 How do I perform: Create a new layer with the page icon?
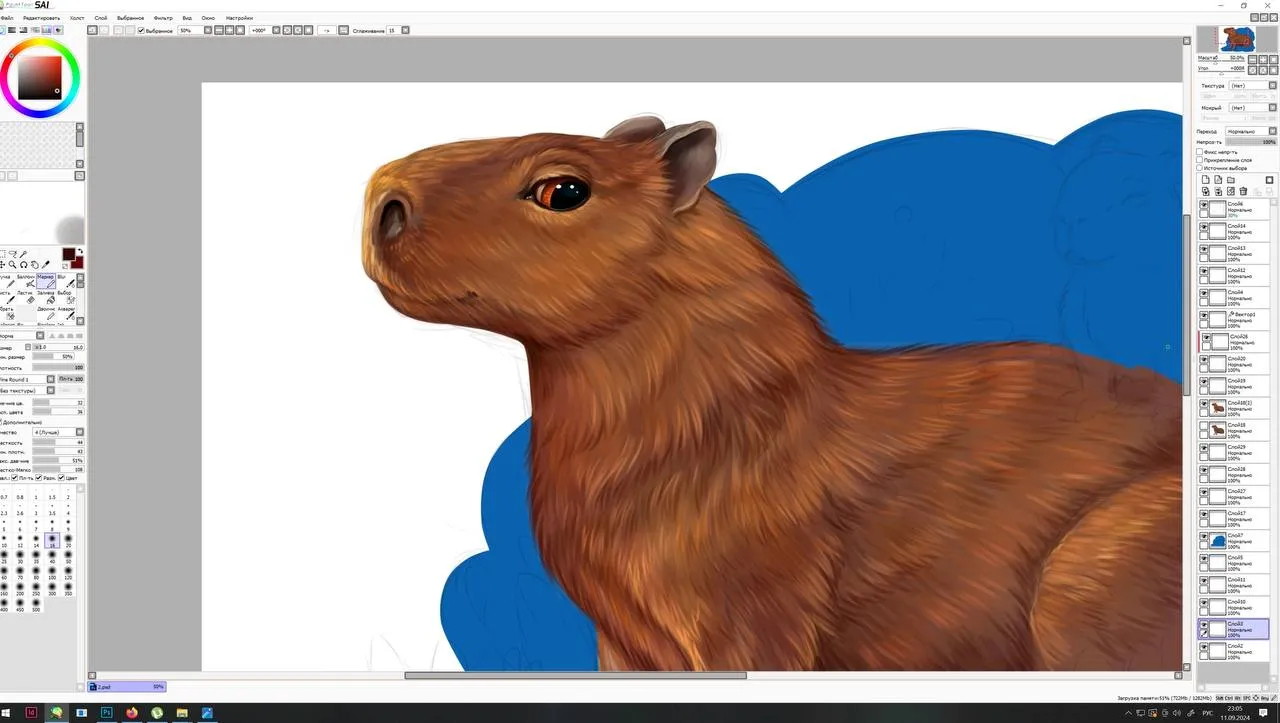(x=1206, y=180)
